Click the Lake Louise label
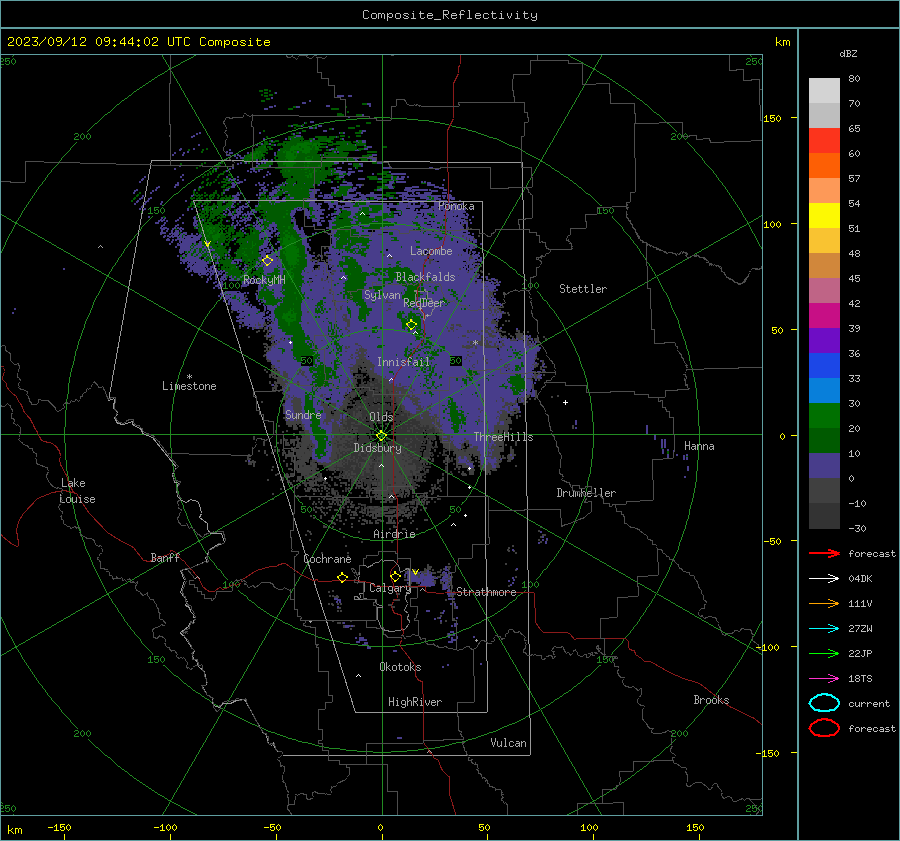 pyautogui.click(x=77, y=491)
